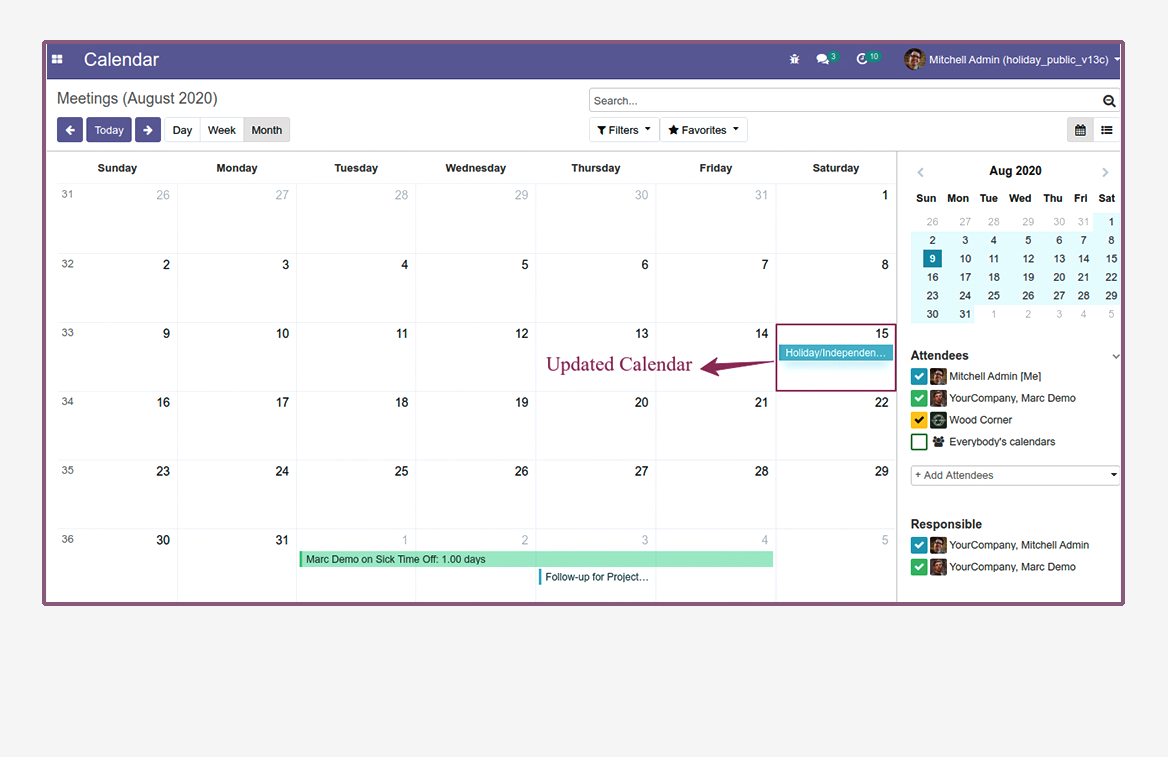Go to previous month with left arrow button
Image resolution: width=1168 pixels, height=757 pixels.
(70, 130)
